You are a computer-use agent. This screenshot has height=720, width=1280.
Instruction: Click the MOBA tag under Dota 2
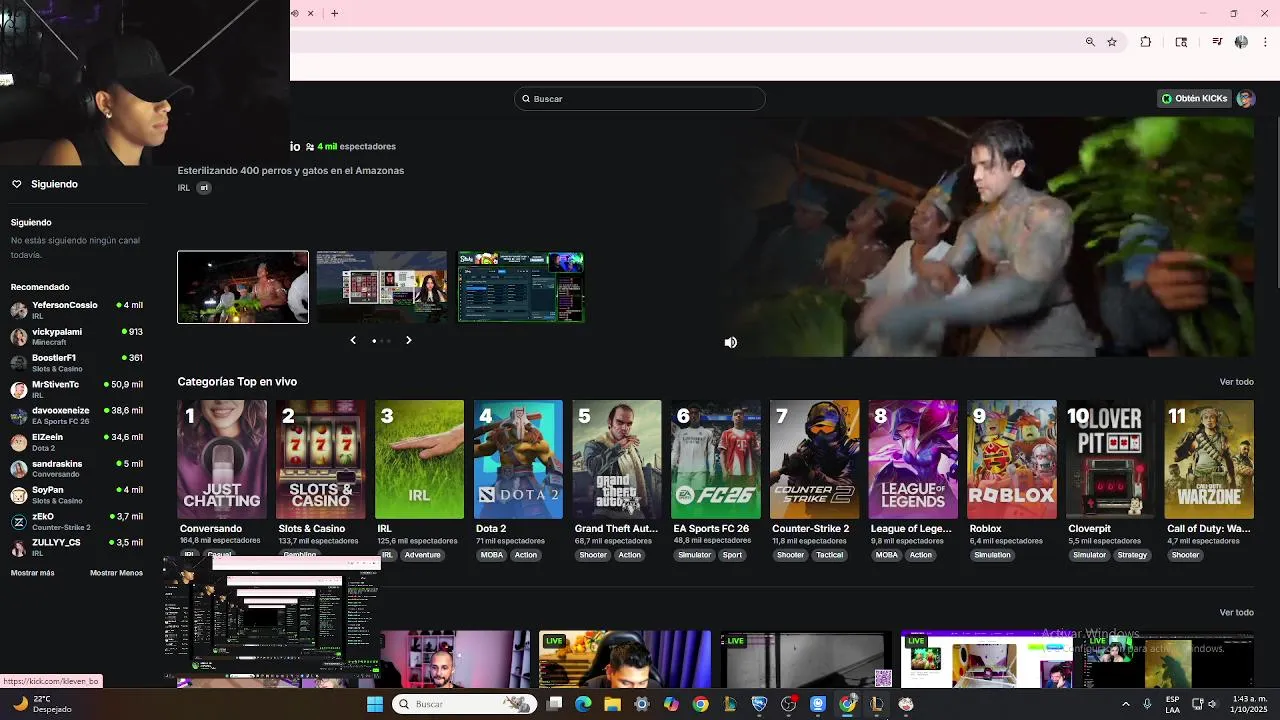[x=492, y=555]
